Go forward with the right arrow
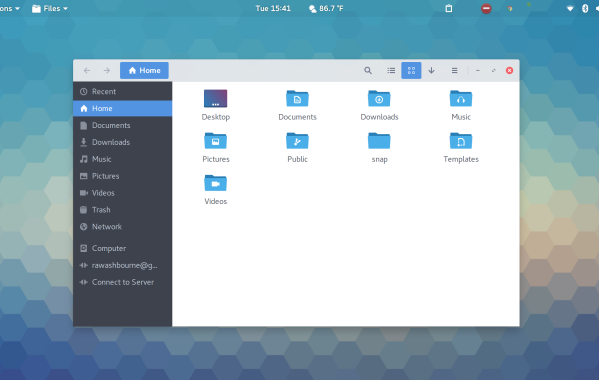 (107, 70)
